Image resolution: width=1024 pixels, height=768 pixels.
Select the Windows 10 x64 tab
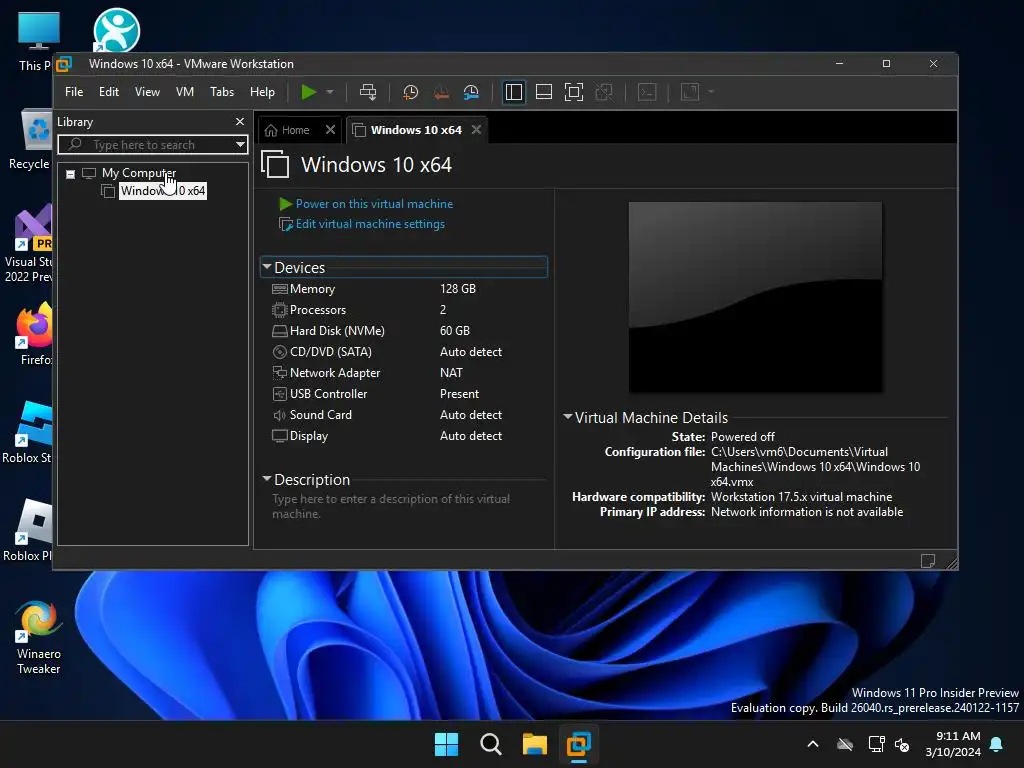416,130
